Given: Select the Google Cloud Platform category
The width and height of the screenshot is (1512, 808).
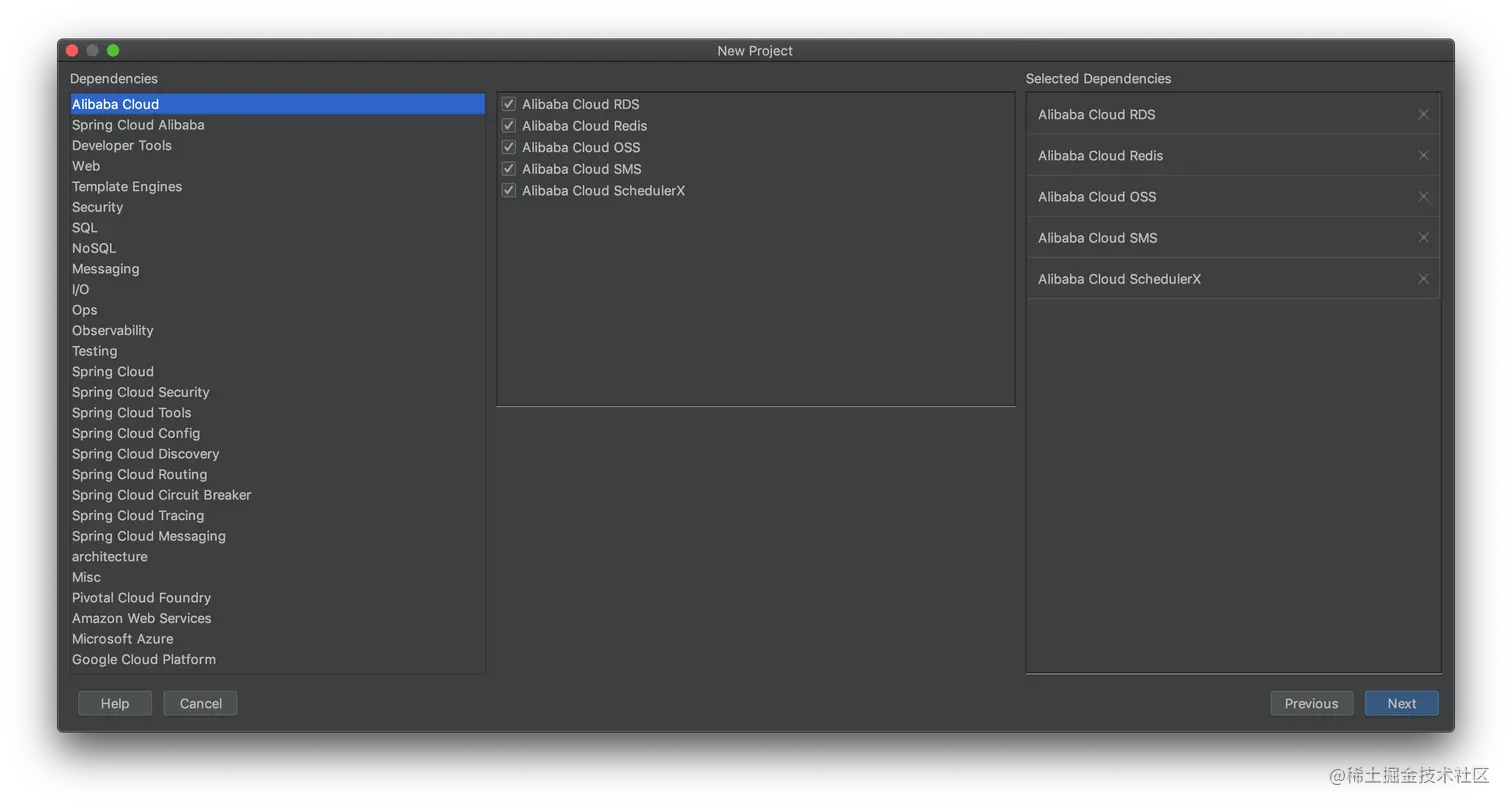Looking at the screenshot, I should pyautogui.click(x=277, y=659).
